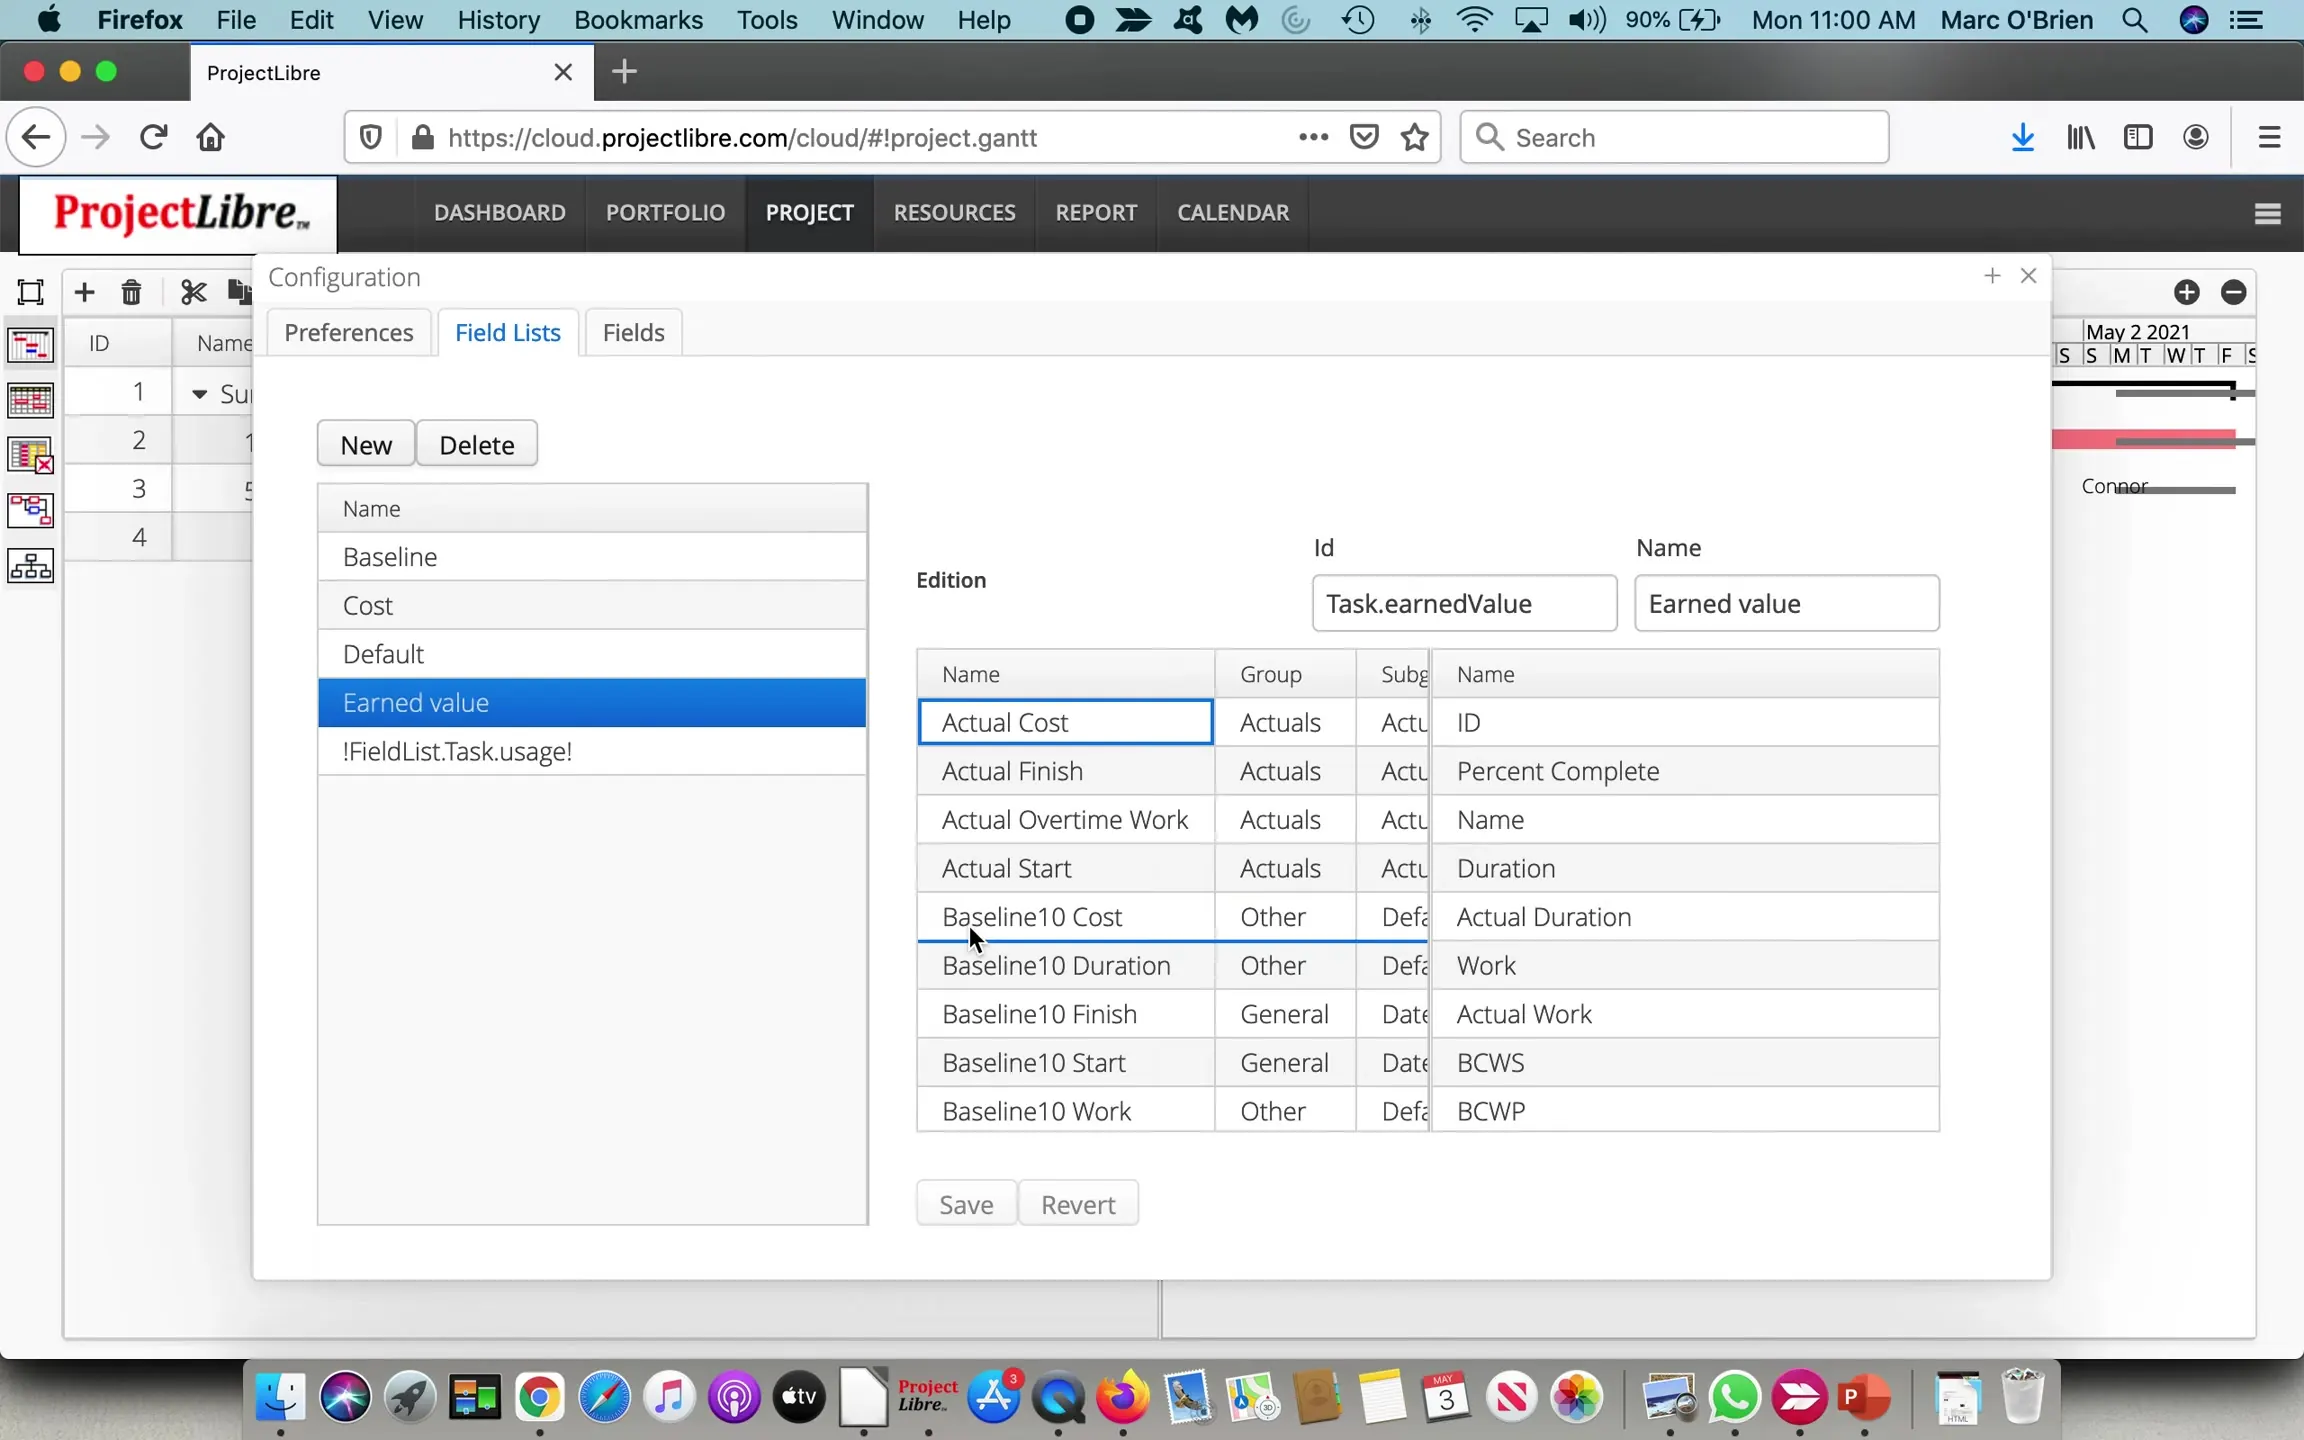Click the Firefox reload page icon
The height and width of the screenshot is (1440, 2304).
[x=153, y=137]
